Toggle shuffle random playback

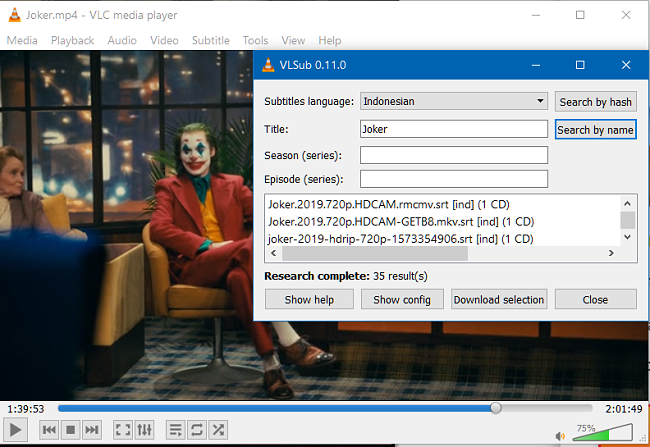coord(218,430)
